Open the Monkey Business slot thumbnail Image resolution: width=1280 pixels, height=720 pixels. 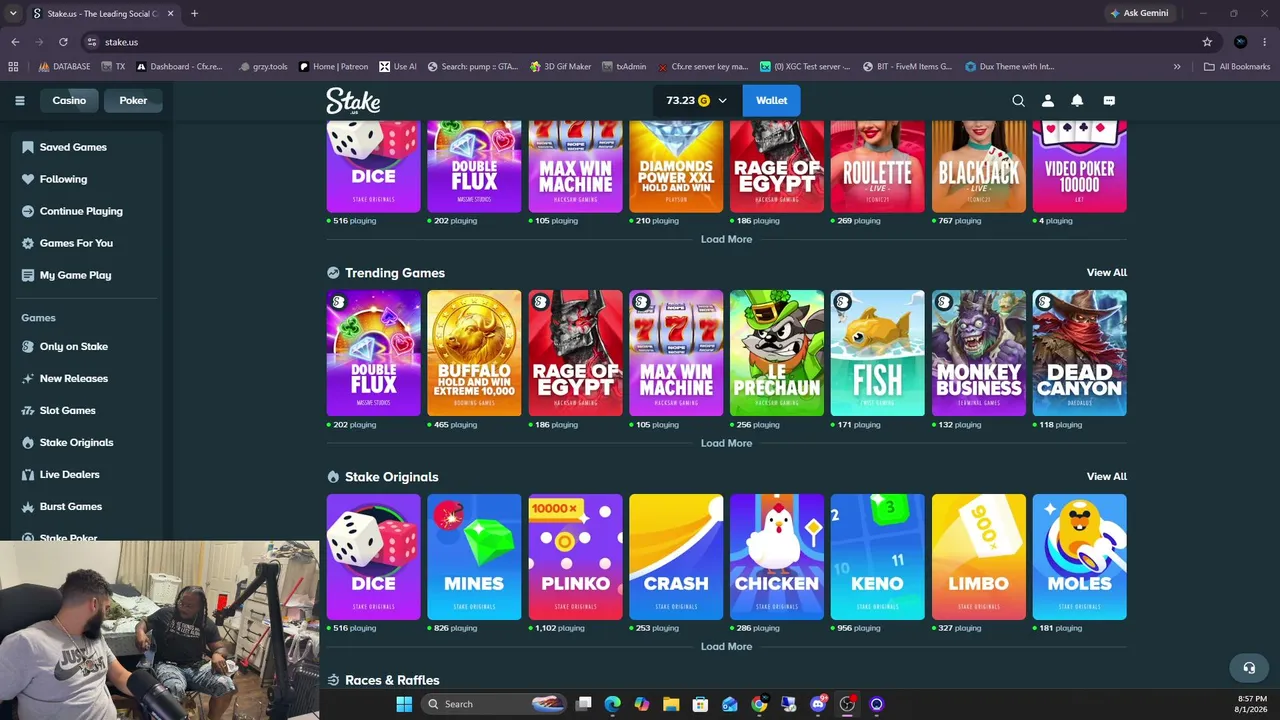click(x=979, y=353)
